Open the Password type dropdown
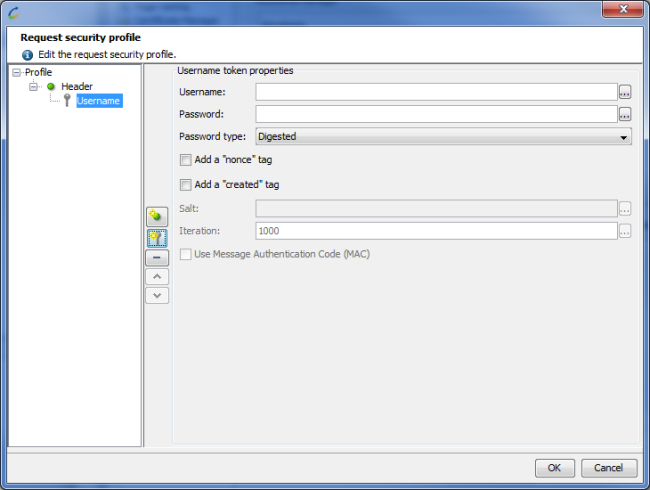Viewport: 650px width, 490px height. click(x=443, y=137)
